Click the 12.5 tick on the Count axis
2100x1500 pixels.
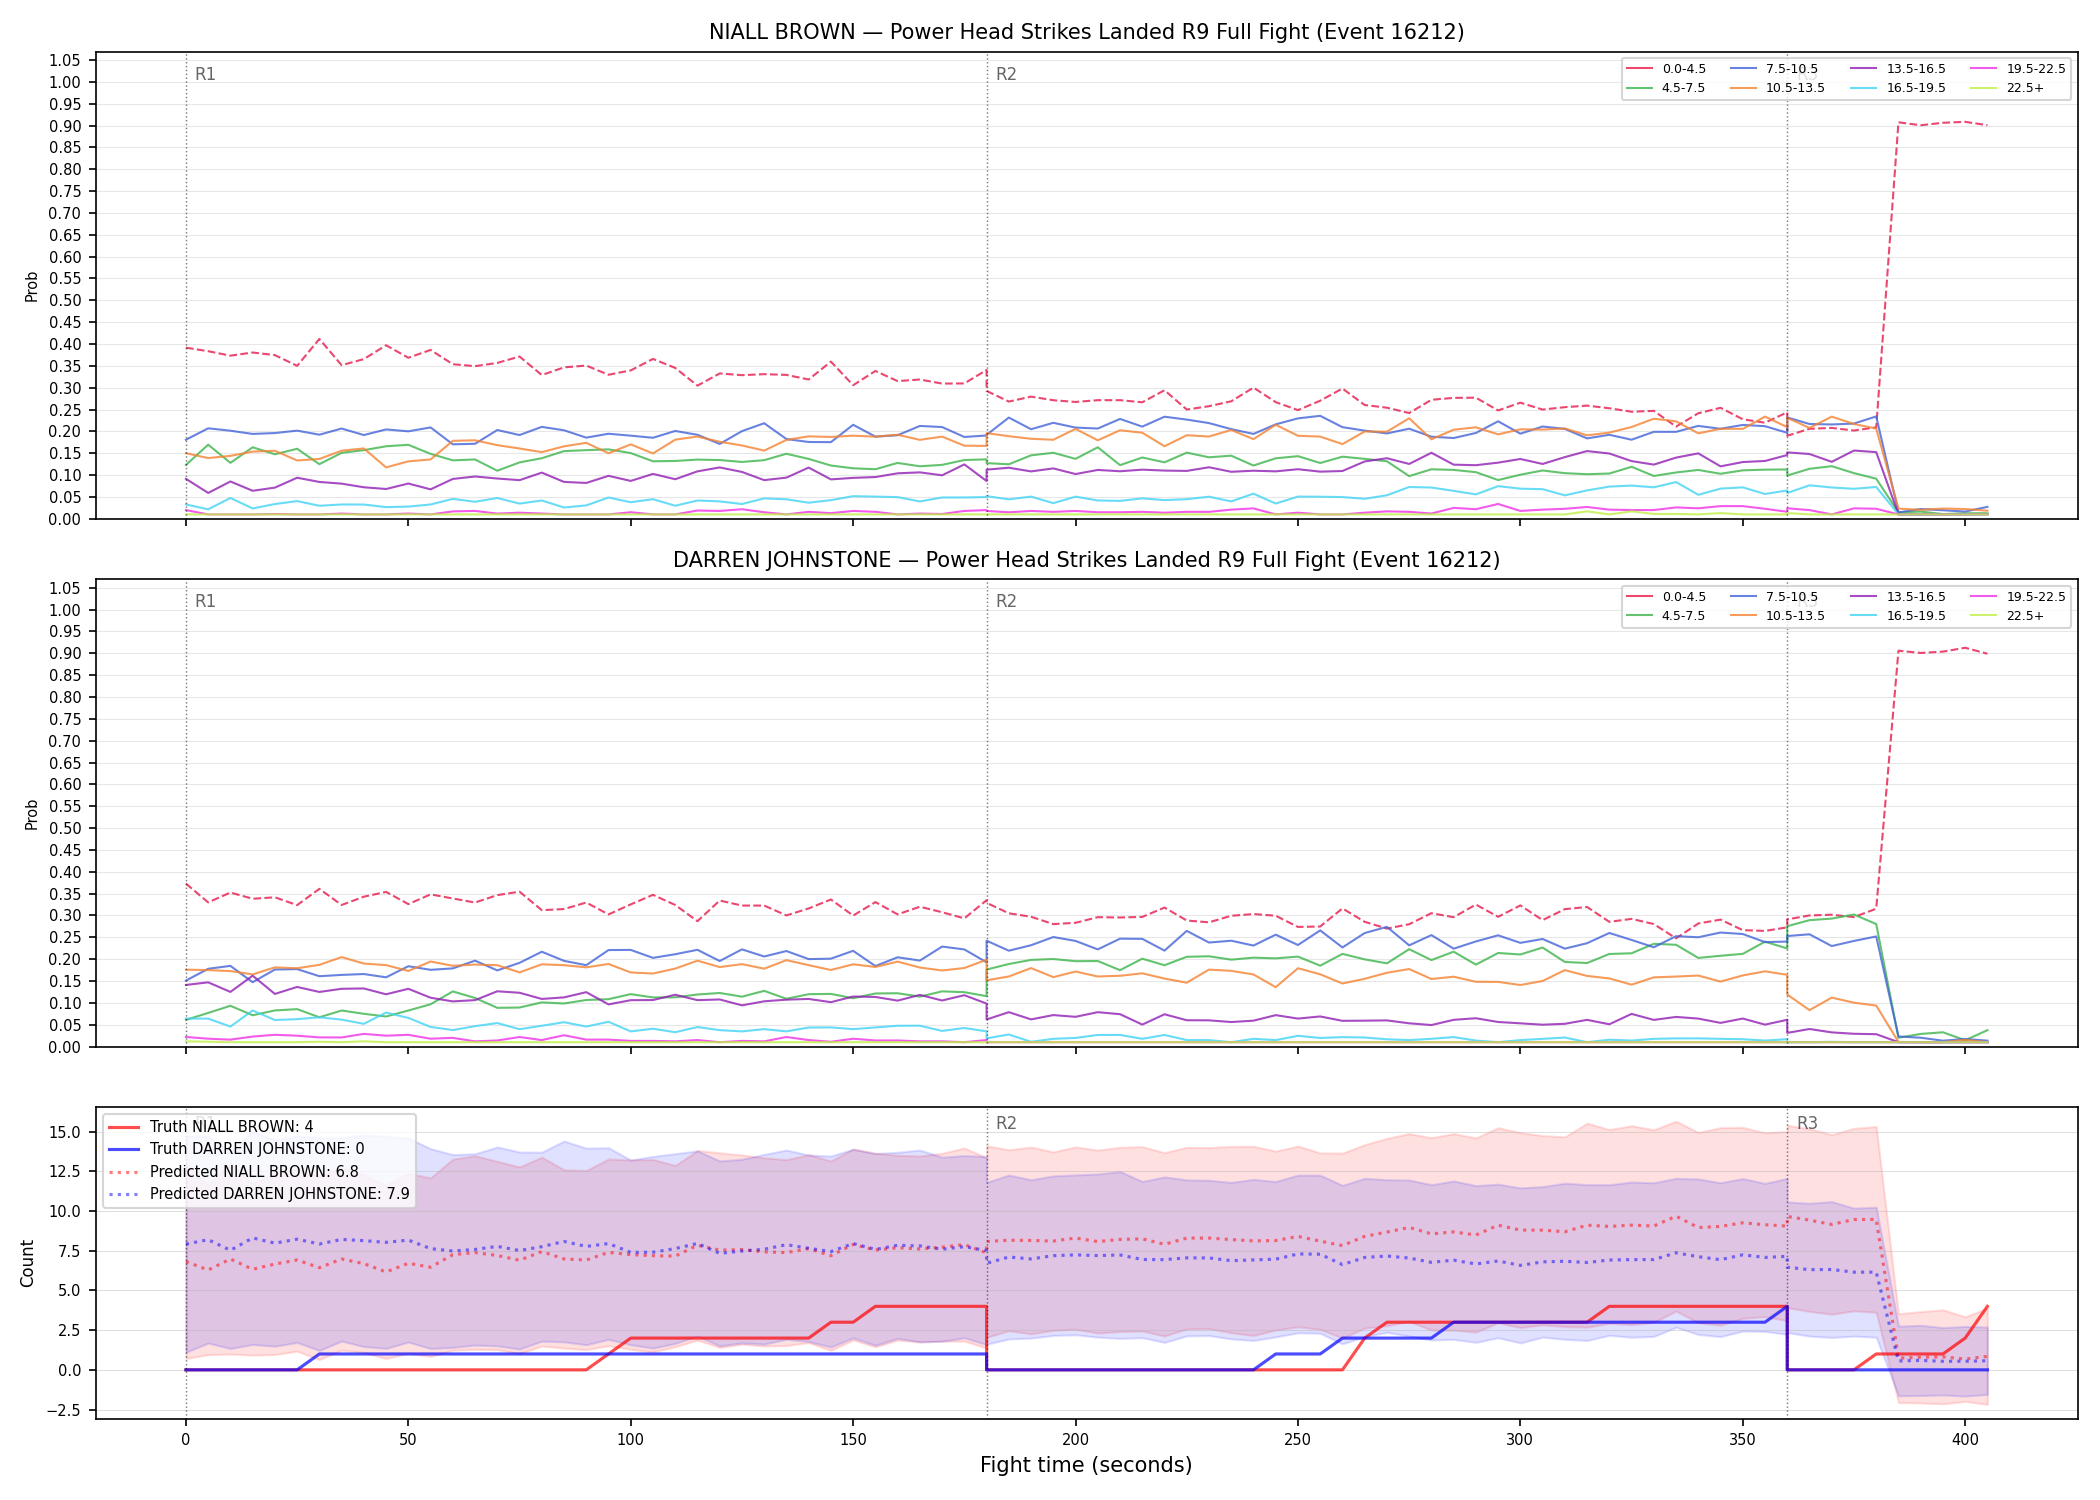coord(65,1171)
